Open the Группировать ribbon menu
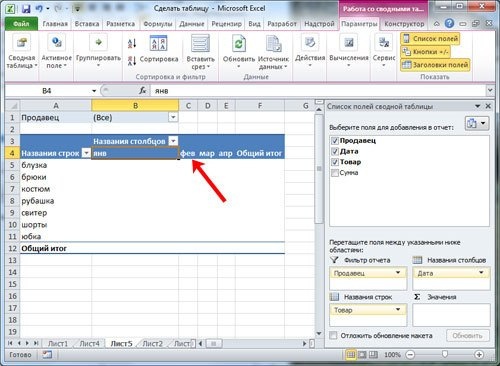 pyautogui.click(x=98, y=51)
